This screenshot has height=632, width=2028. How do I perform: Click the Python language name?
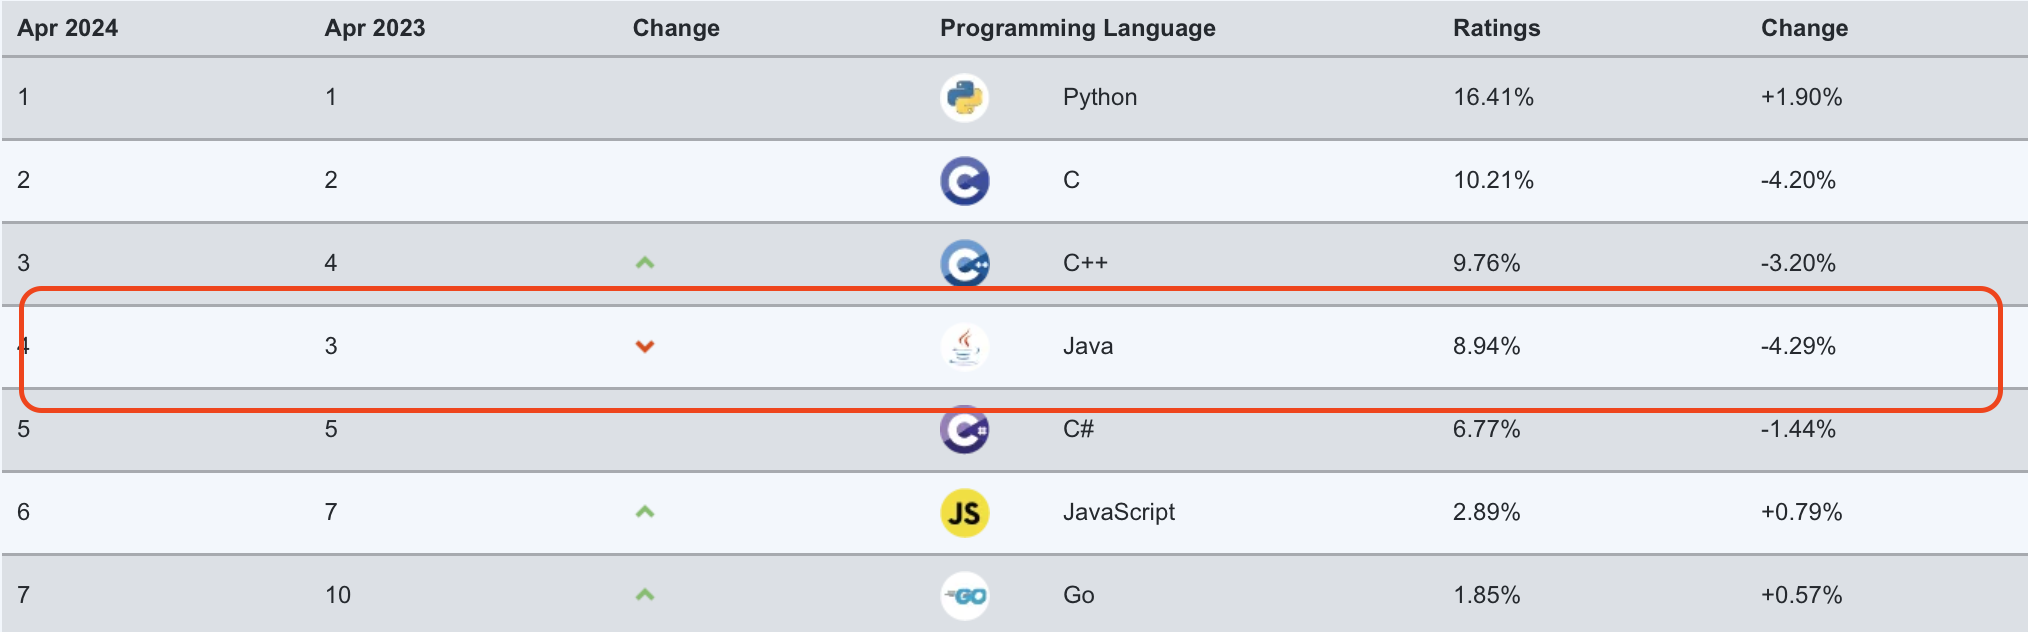(x=1099, y=97)
